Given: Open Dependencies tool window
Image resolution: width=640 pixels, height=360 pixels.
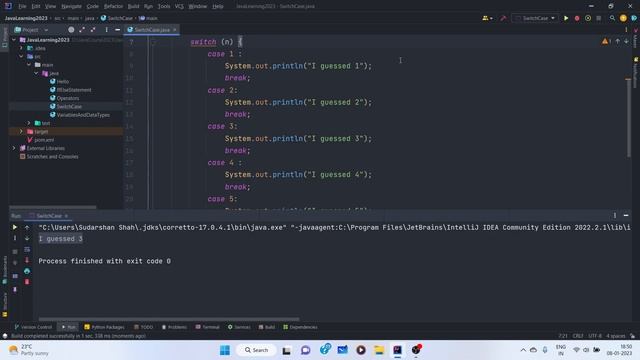Looking at the screenshot, I should (x=300, y=327).
